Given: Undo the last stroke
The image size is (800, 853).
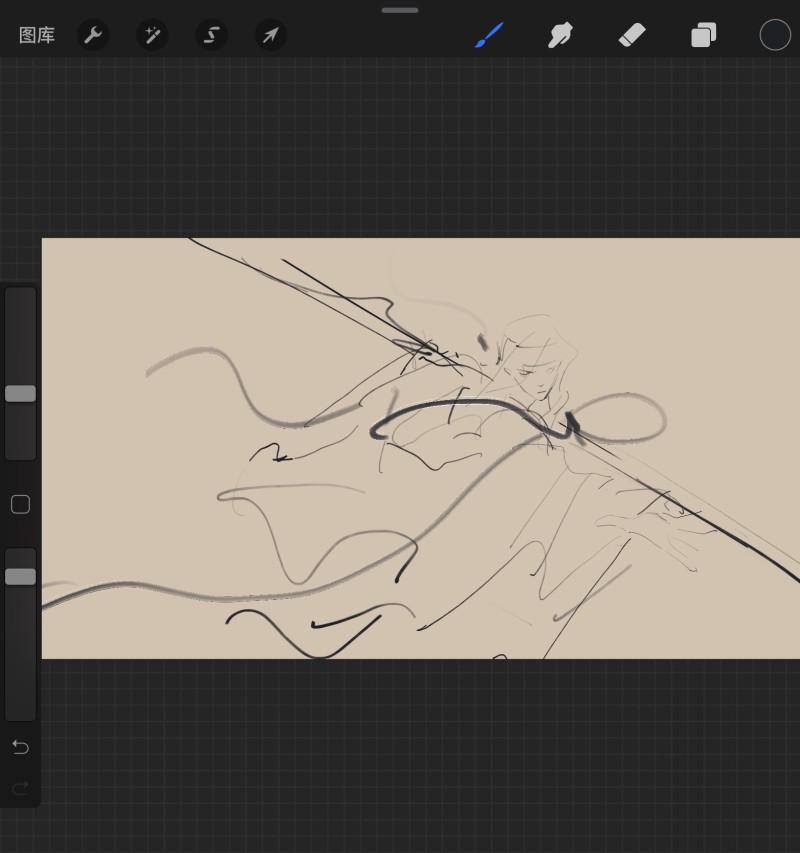Looking at the screenshot, I should pyautogui.click(x=21, y=747).
